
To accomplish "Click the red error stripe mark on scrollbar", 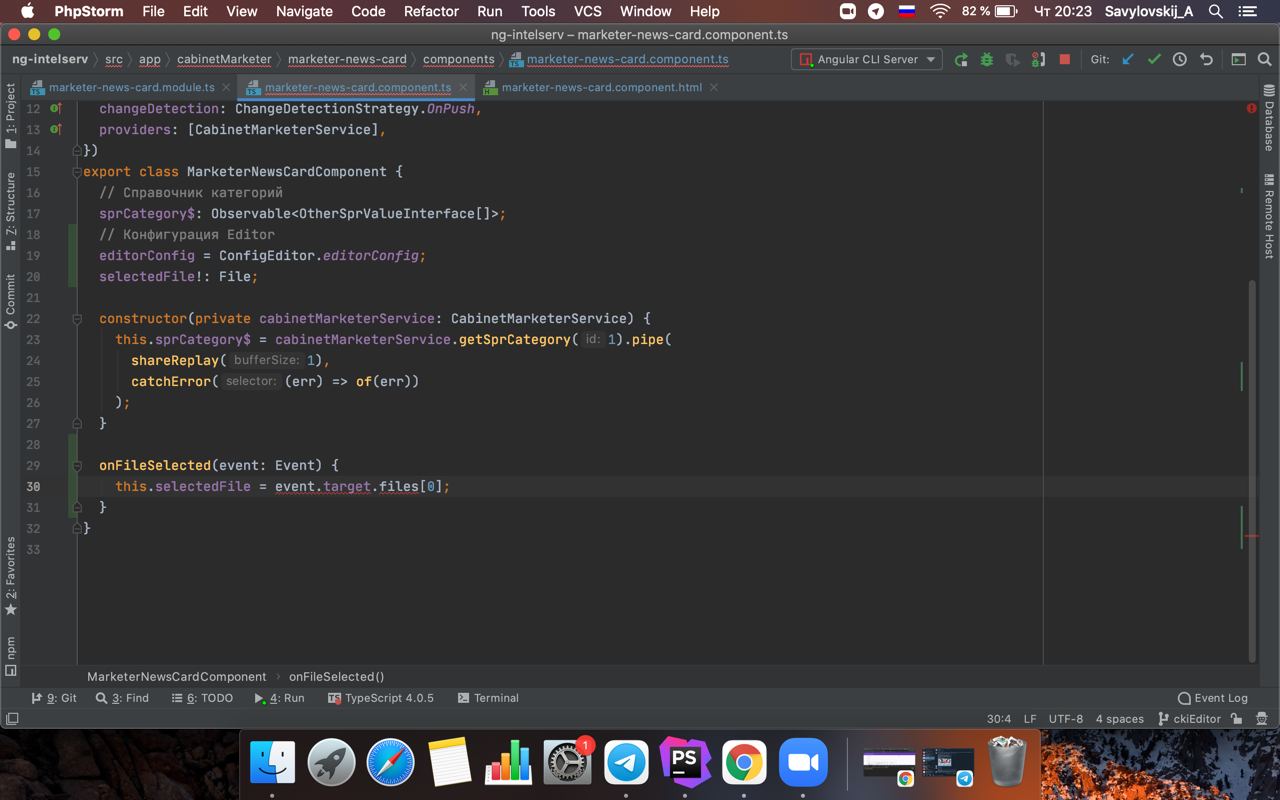I will point(1251,536).
